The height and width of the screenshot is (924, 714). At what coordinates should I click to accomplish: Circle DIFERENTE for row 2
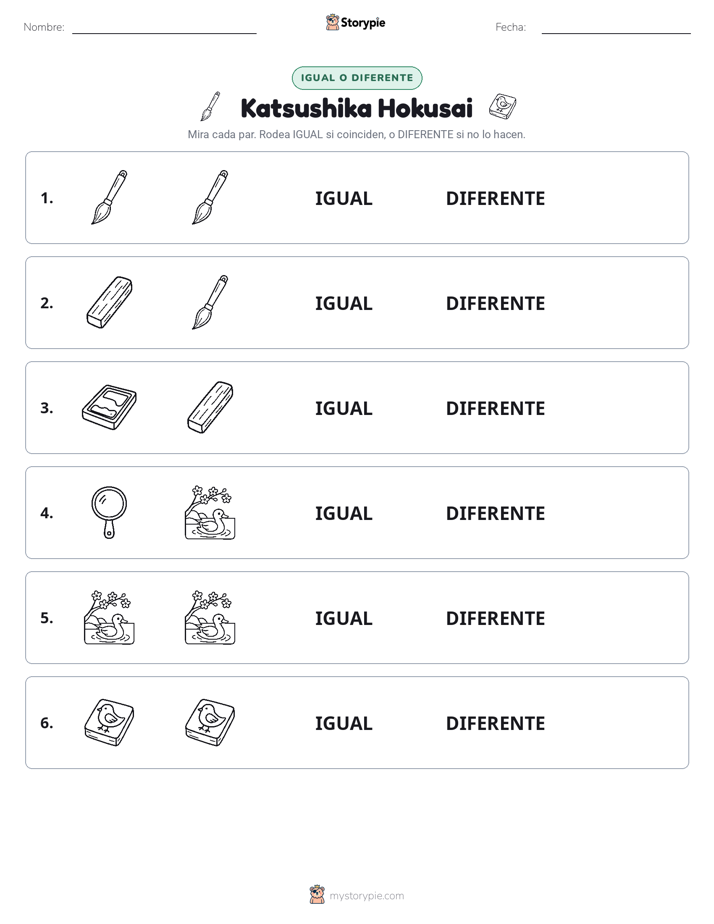click(495, 303)
